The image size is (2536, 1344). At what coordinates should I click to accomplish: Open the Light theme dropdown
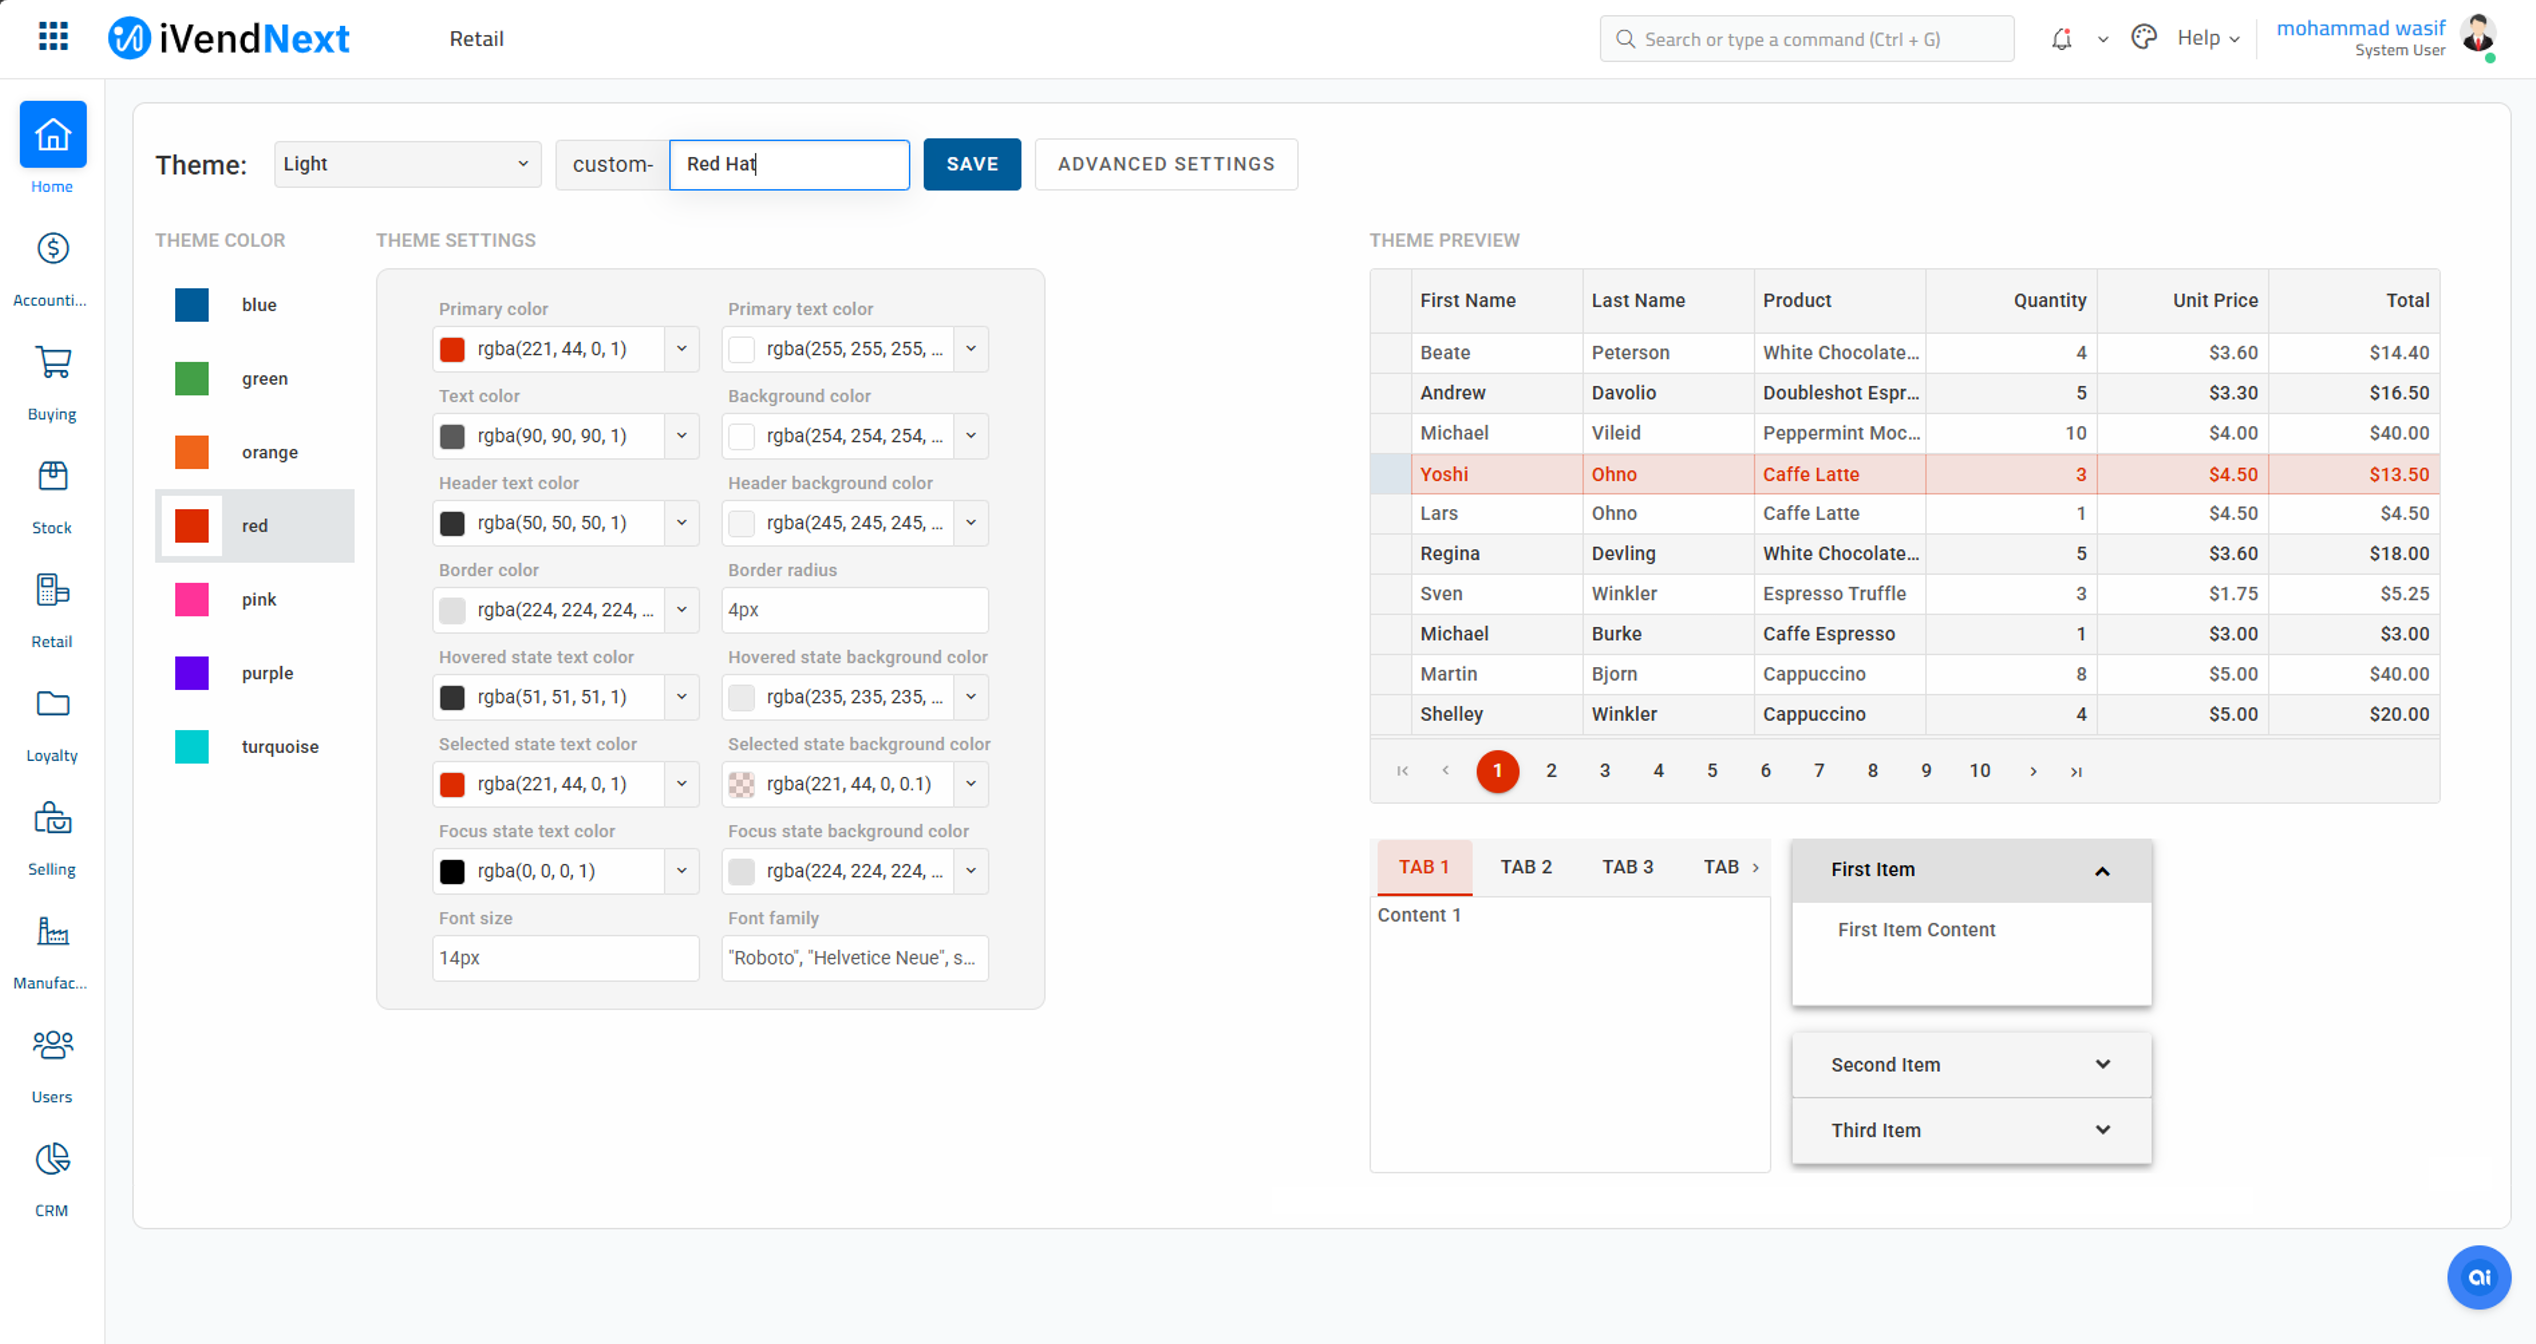406,164
